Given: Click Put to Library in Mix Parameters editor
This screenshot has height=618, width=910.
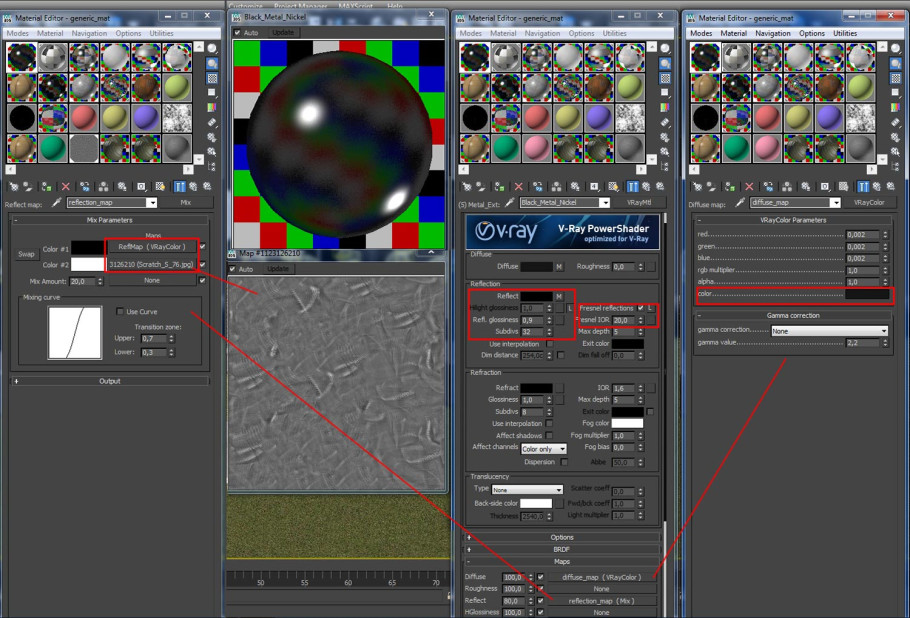Looking at the screenshot, I should pyautogui.click(x=122, y=187).
